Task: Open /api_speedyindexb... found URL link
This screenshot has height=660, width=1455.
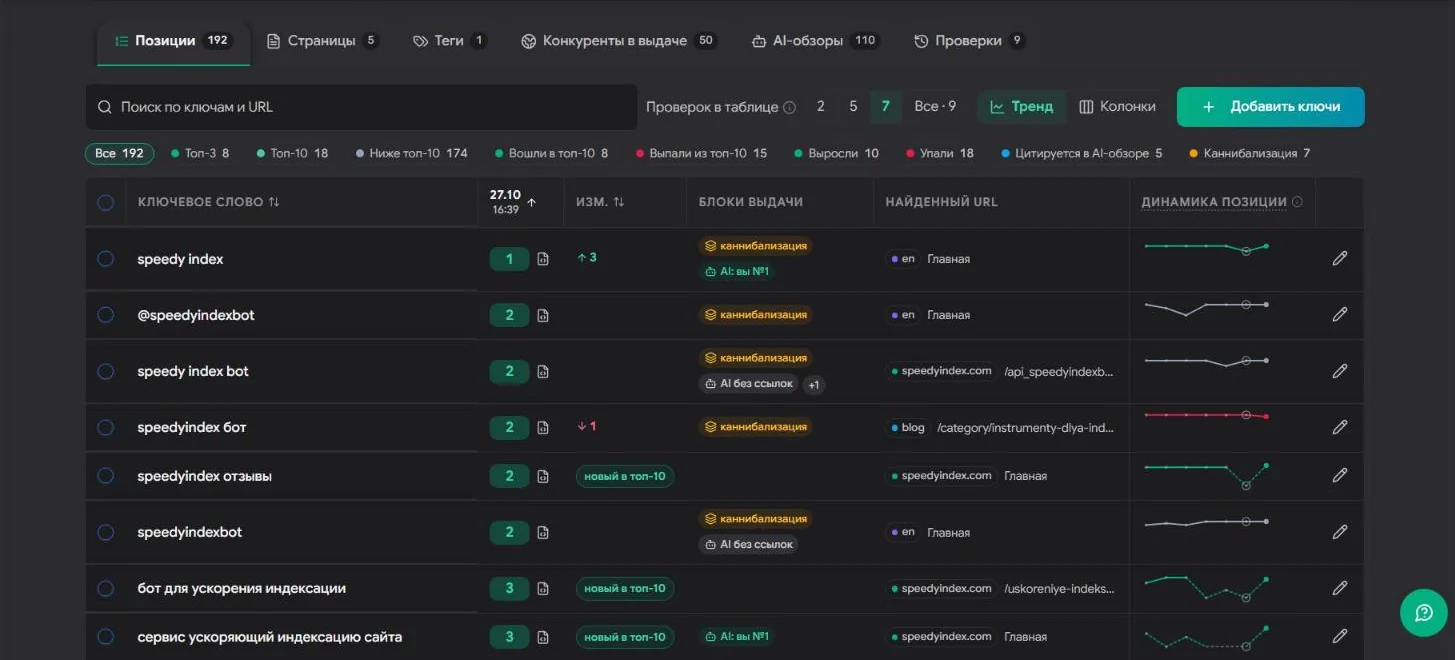Action: coord(1059,371)
